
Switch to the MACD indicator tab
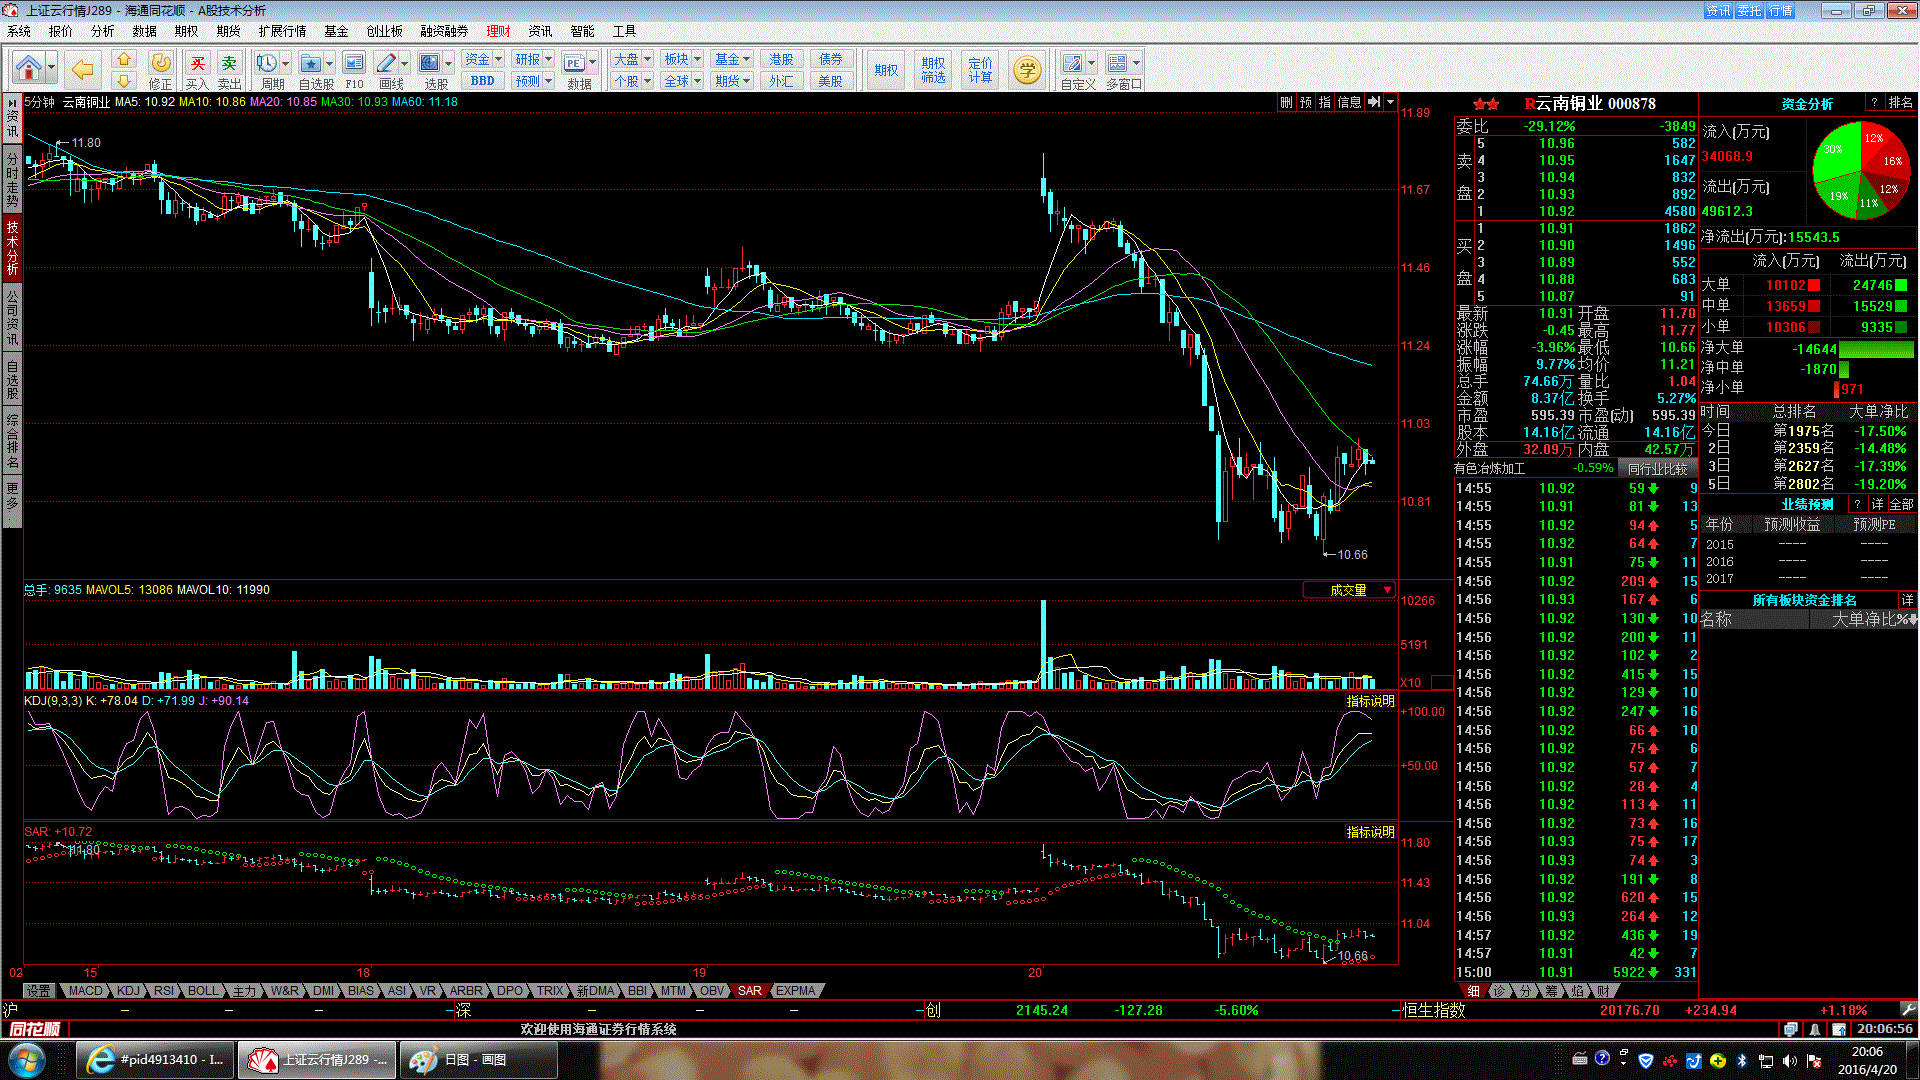85,991
